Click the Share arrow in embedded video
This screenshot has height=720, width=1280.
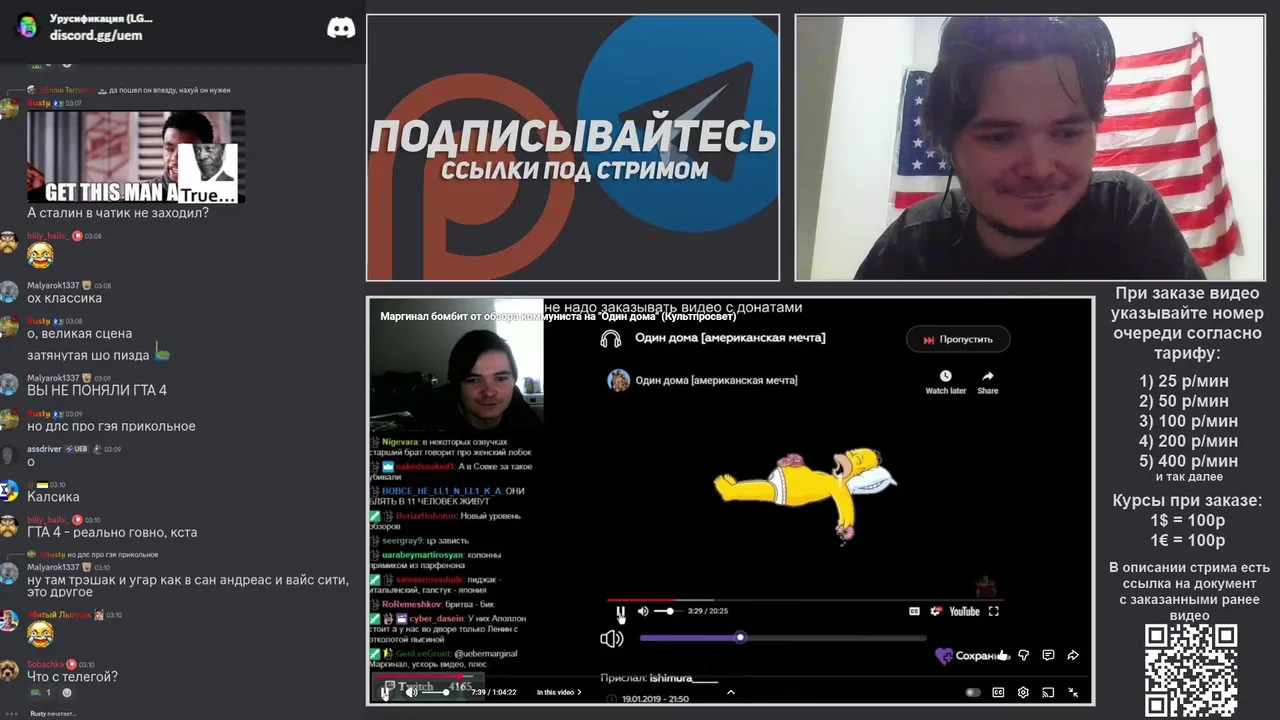pyautogui.click(x=988, y=377)
